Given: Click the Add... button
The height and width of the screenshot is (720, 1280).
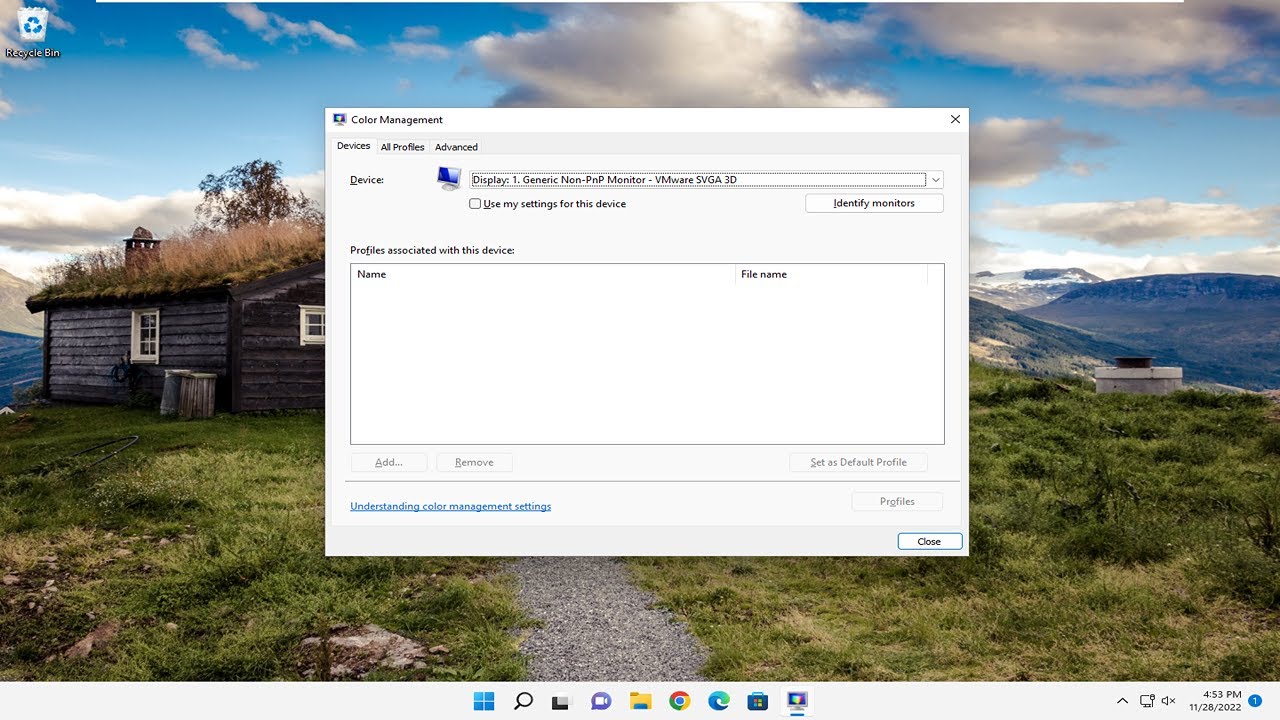Looking at the screenshot, I should tap(389, 462).
